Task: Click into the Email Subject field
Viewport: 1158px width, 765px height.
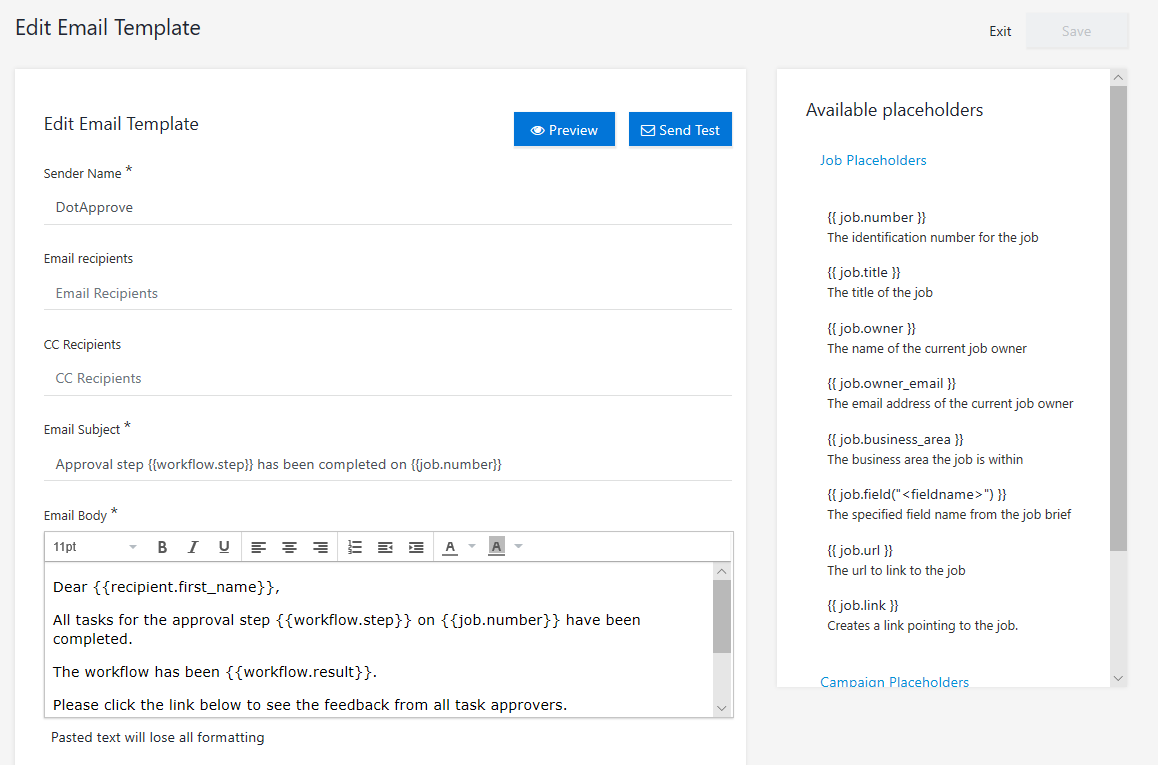Action: [x=388, y=464]
